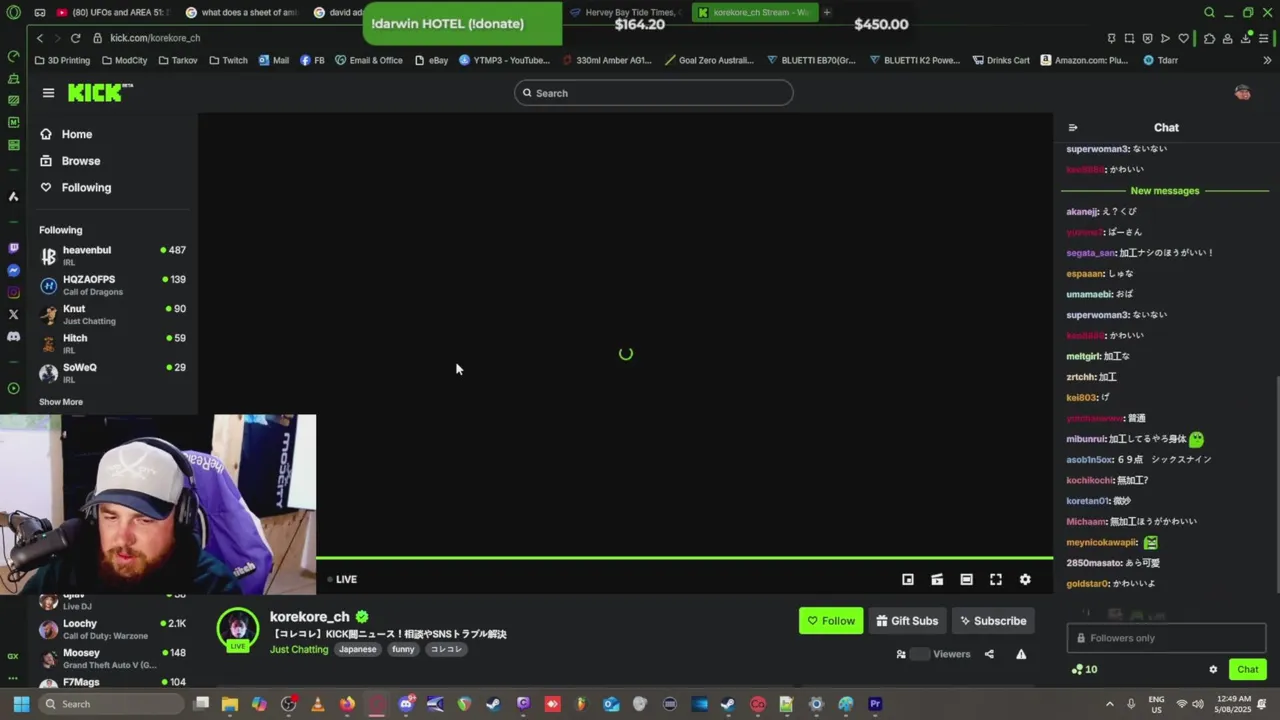Click the Windows taskbar search box
1280x720 pixels.
point(112,704)
